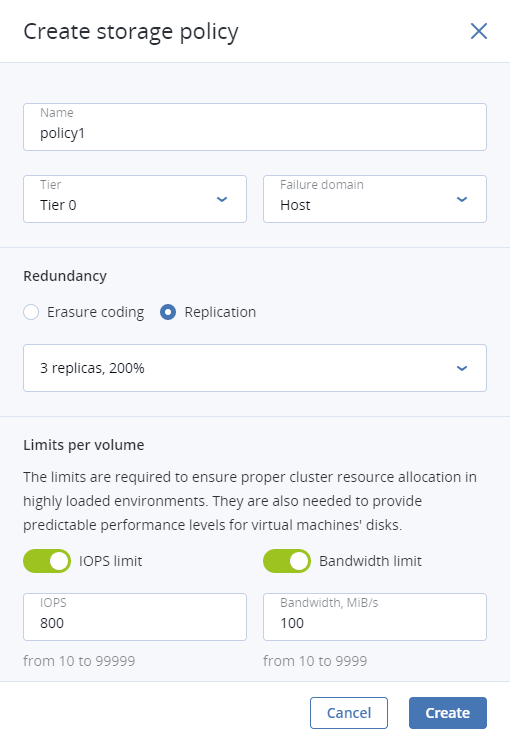510x744 pixels.
Task: Click the Create button
Action: pos(448,713)
